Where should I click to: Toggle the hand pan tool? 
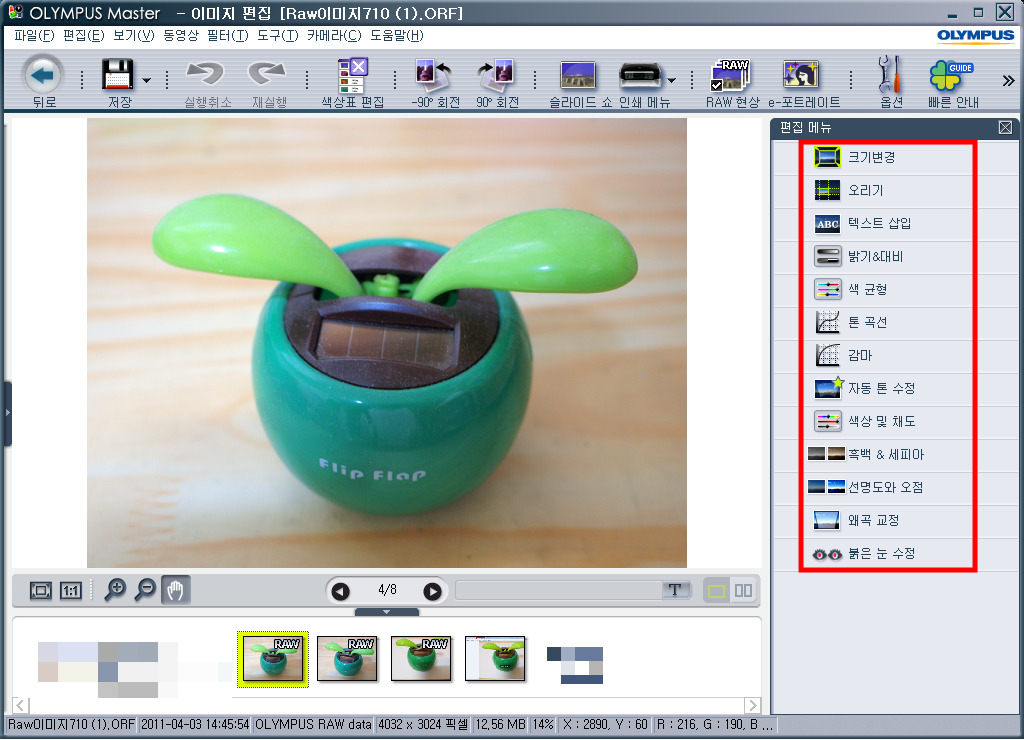point(176,590)
